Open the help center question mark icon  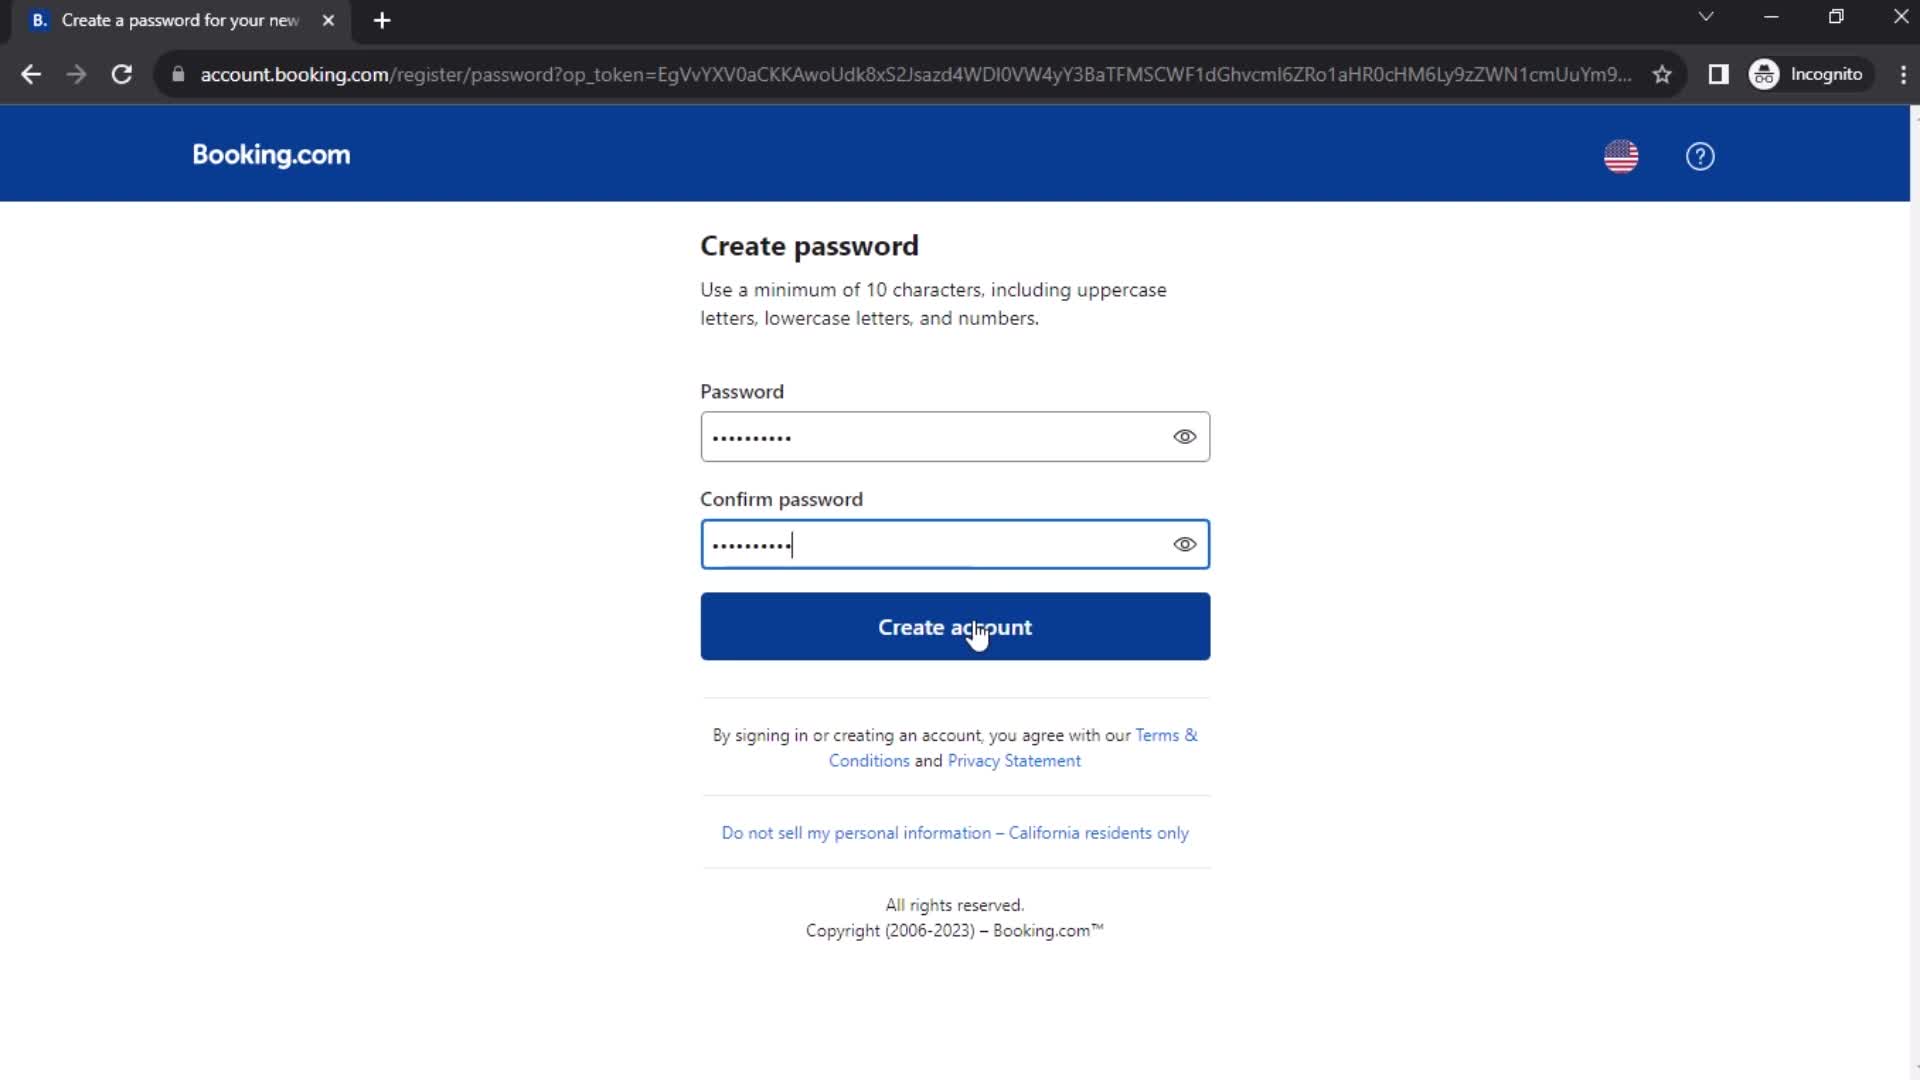click(x=1700, y=156)
